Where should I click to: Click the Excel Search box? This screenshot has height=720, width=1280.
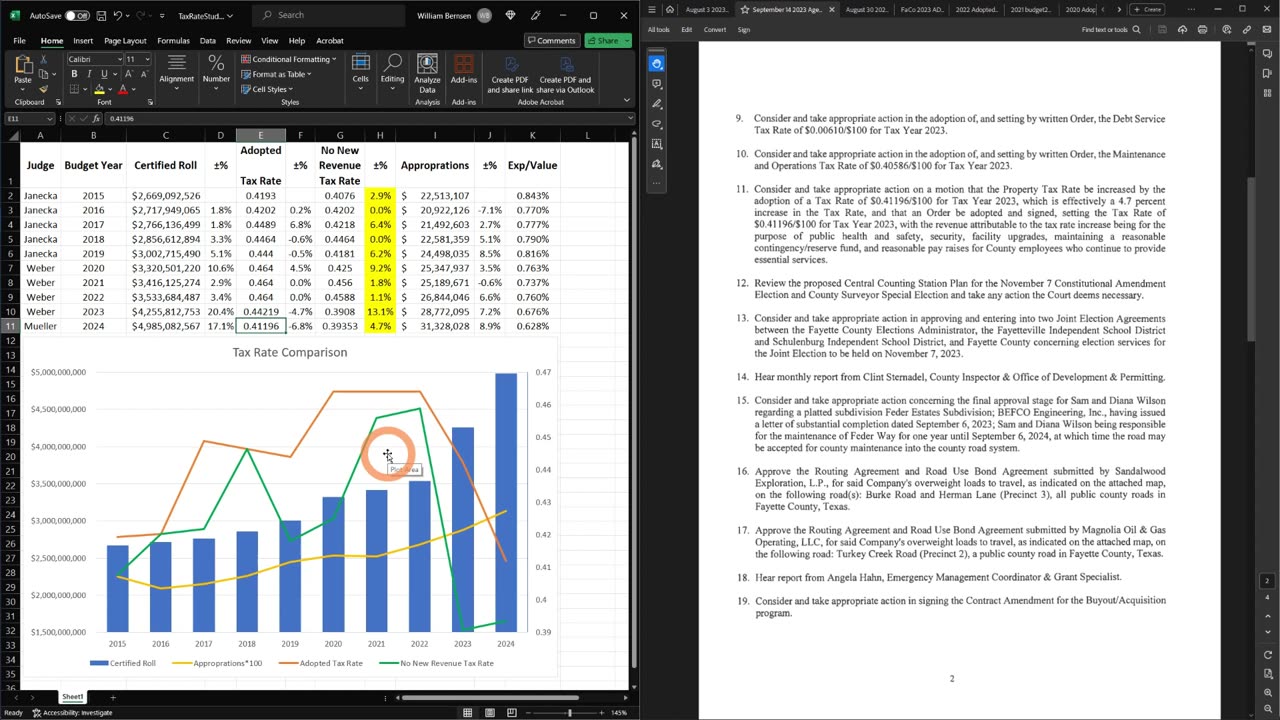[328, 15]
